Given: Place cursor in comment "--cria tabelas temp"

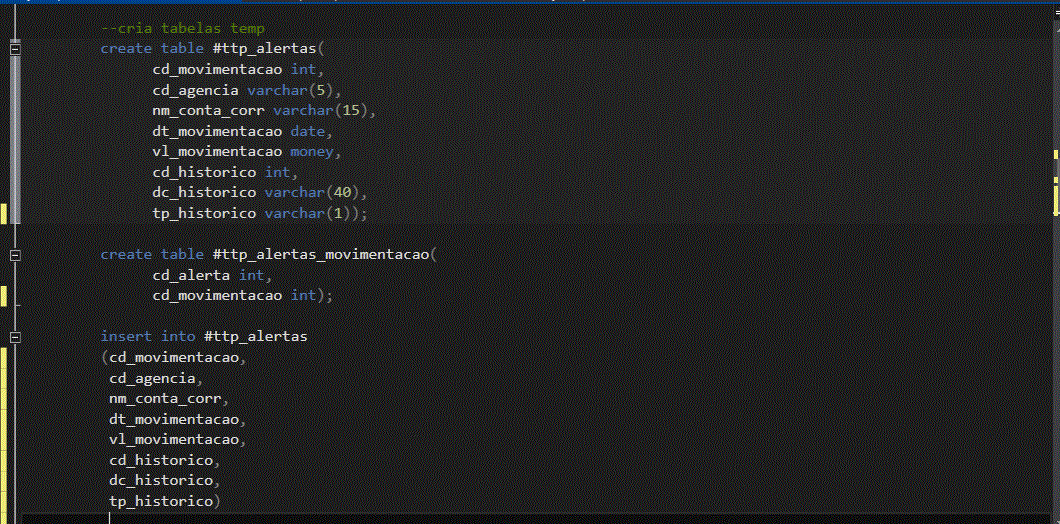Looking at the screenshot, I should pyautogui.click(x=183, y=28).
